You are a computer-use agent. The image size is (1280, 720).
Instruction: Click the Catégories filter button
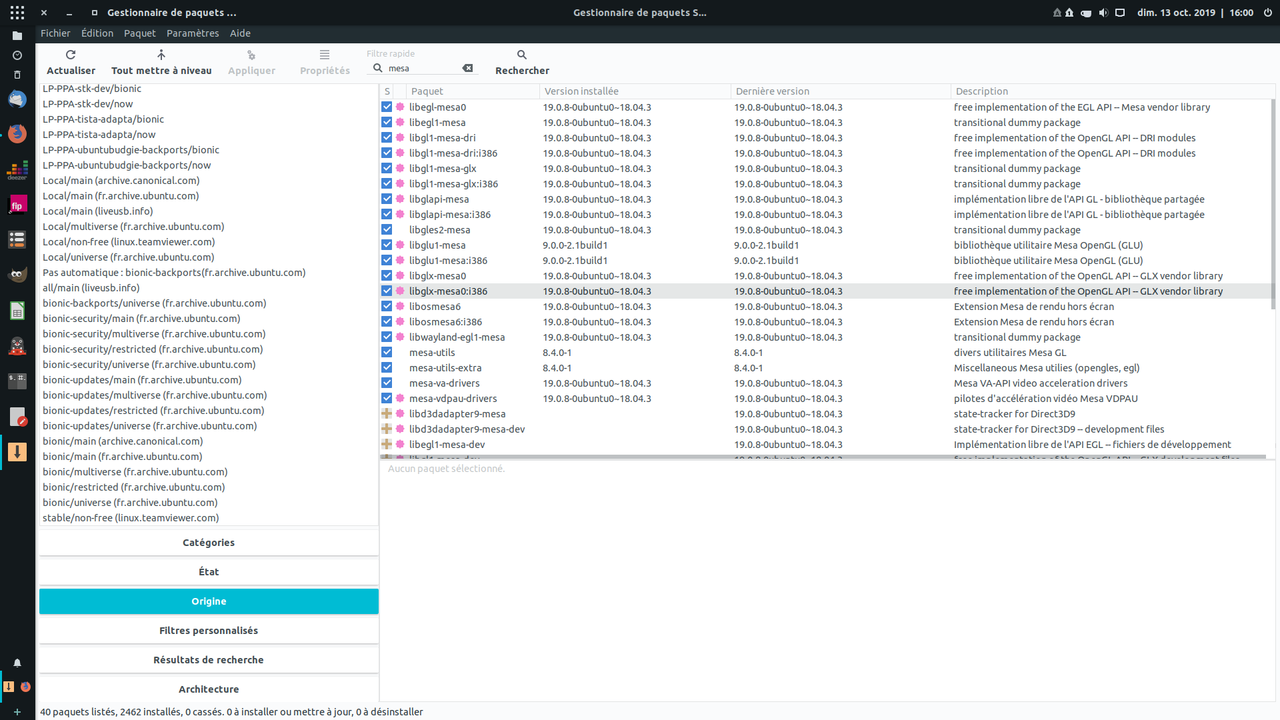point(209,542)
